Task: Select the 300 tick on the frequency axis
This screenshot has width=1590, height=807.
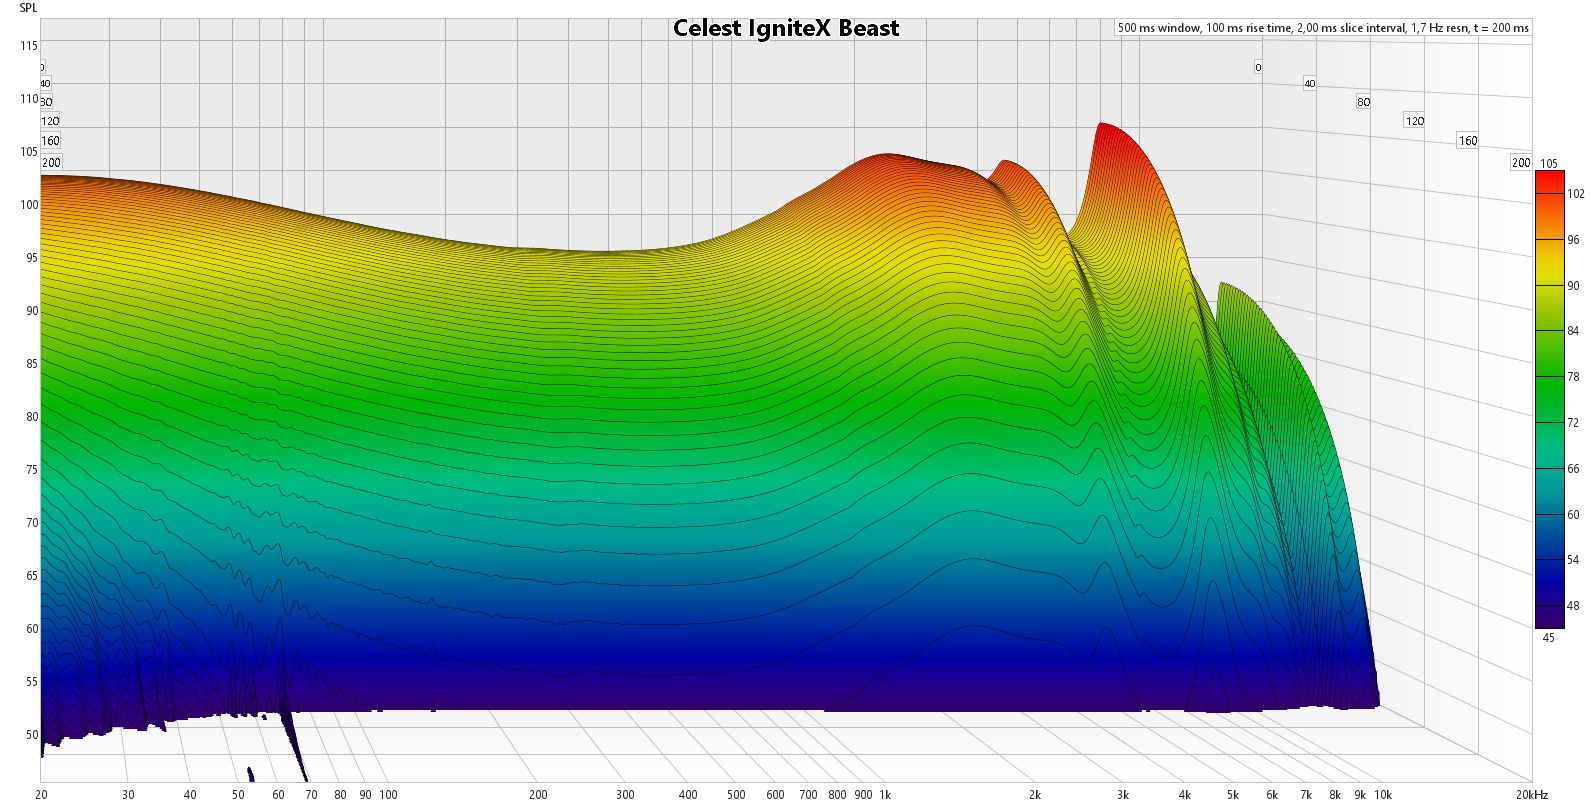Action: click(x=625, y=795)
